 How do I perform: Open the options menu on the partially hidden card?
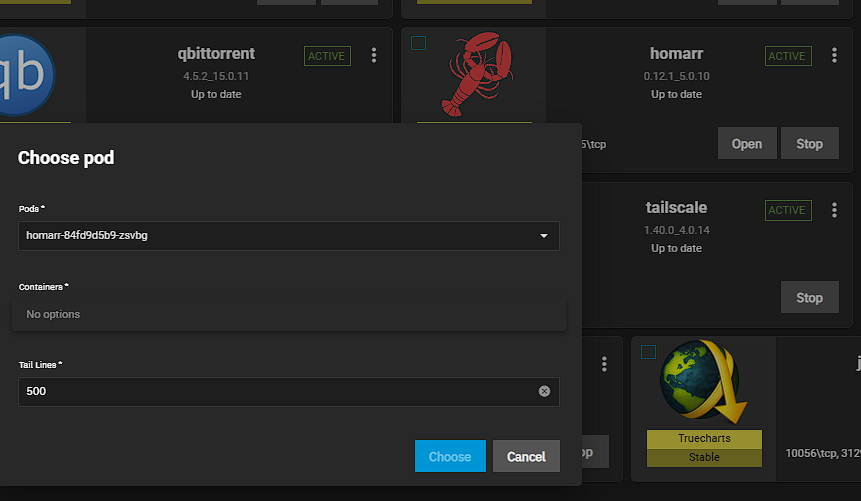point(604,364)
